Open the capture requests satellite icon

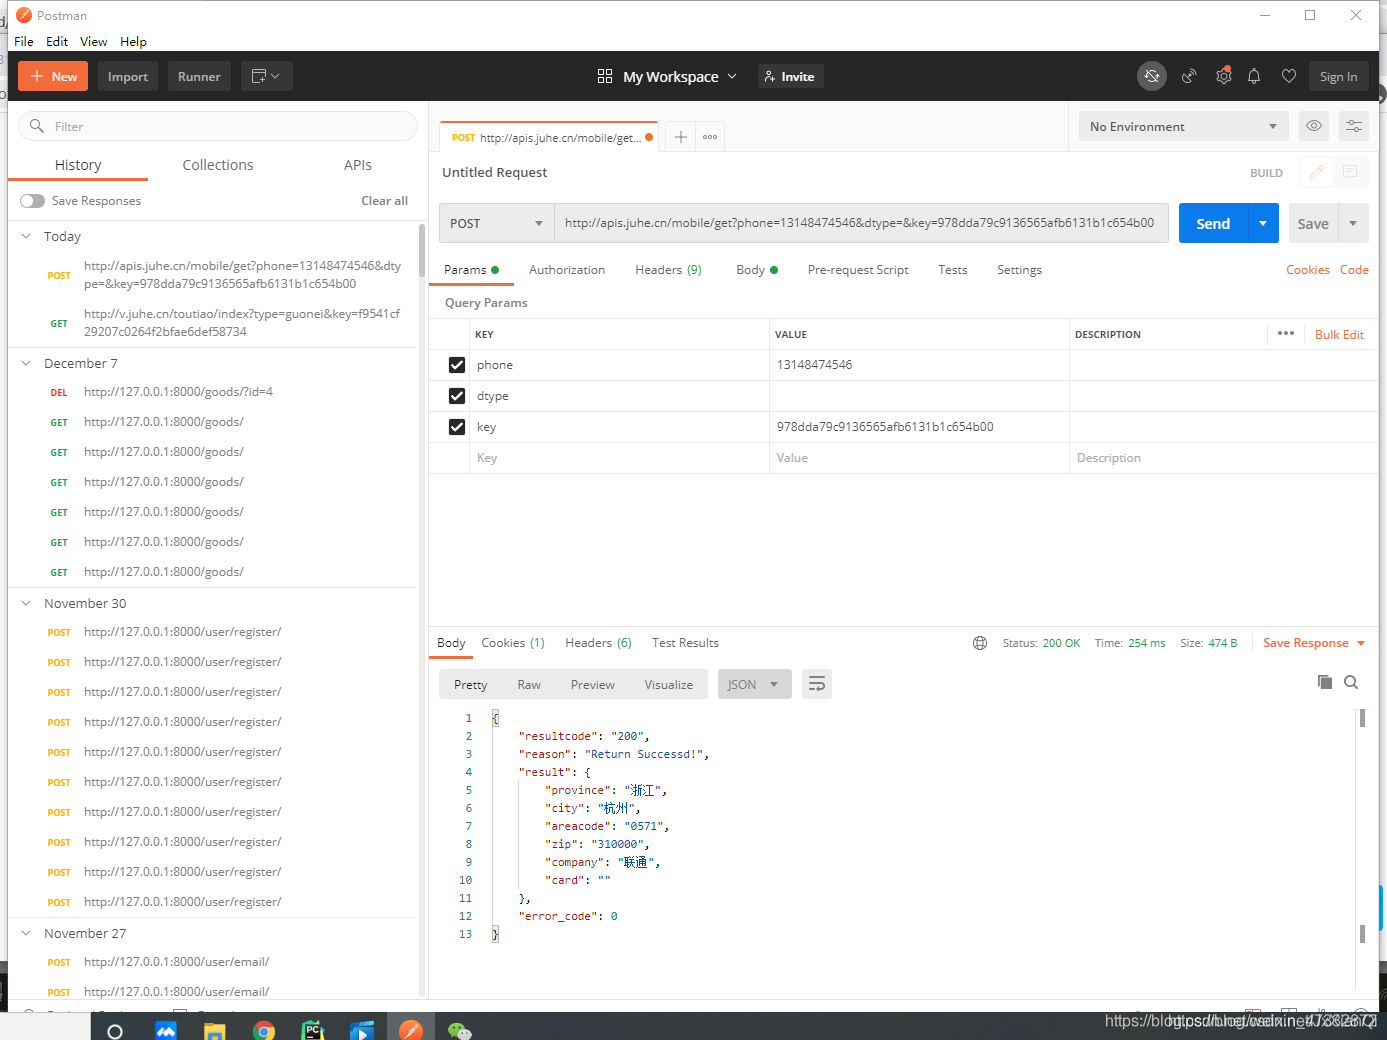pos(1189,76)
